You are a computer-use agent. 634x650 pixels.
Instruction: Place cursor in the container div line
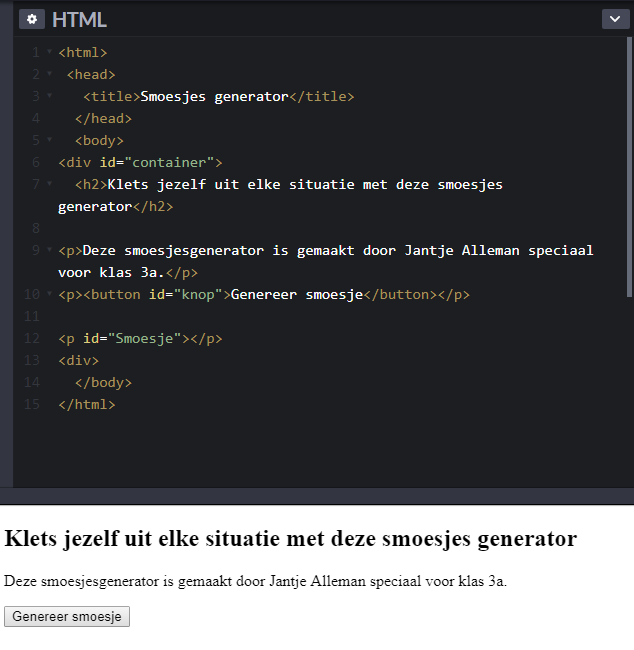click(140, 162)
